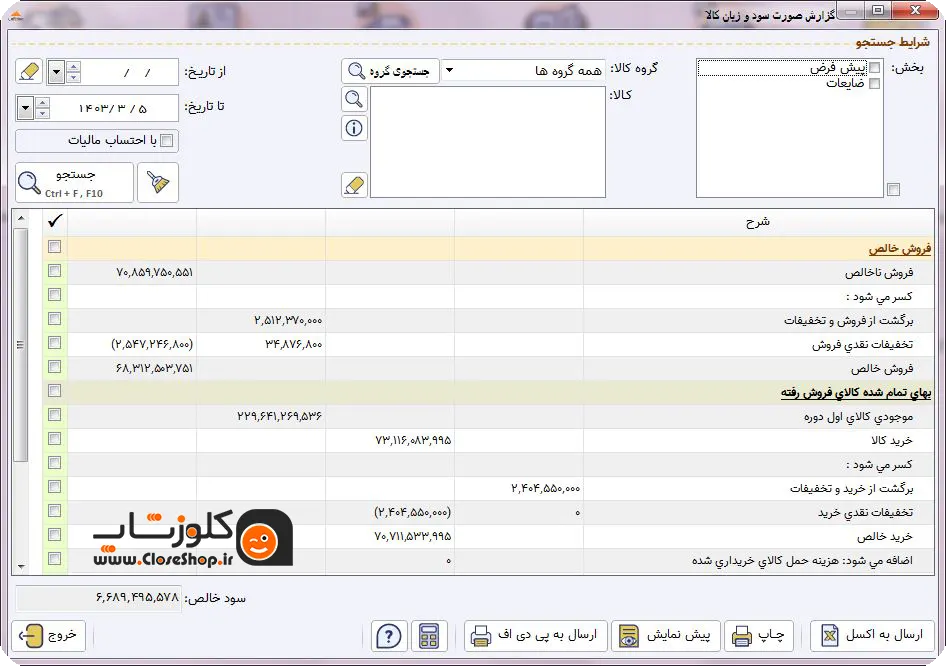Viewport: 946px width, 666px height.
Task: Click جستجوی گروه group search button
Action: click(390, 71)
